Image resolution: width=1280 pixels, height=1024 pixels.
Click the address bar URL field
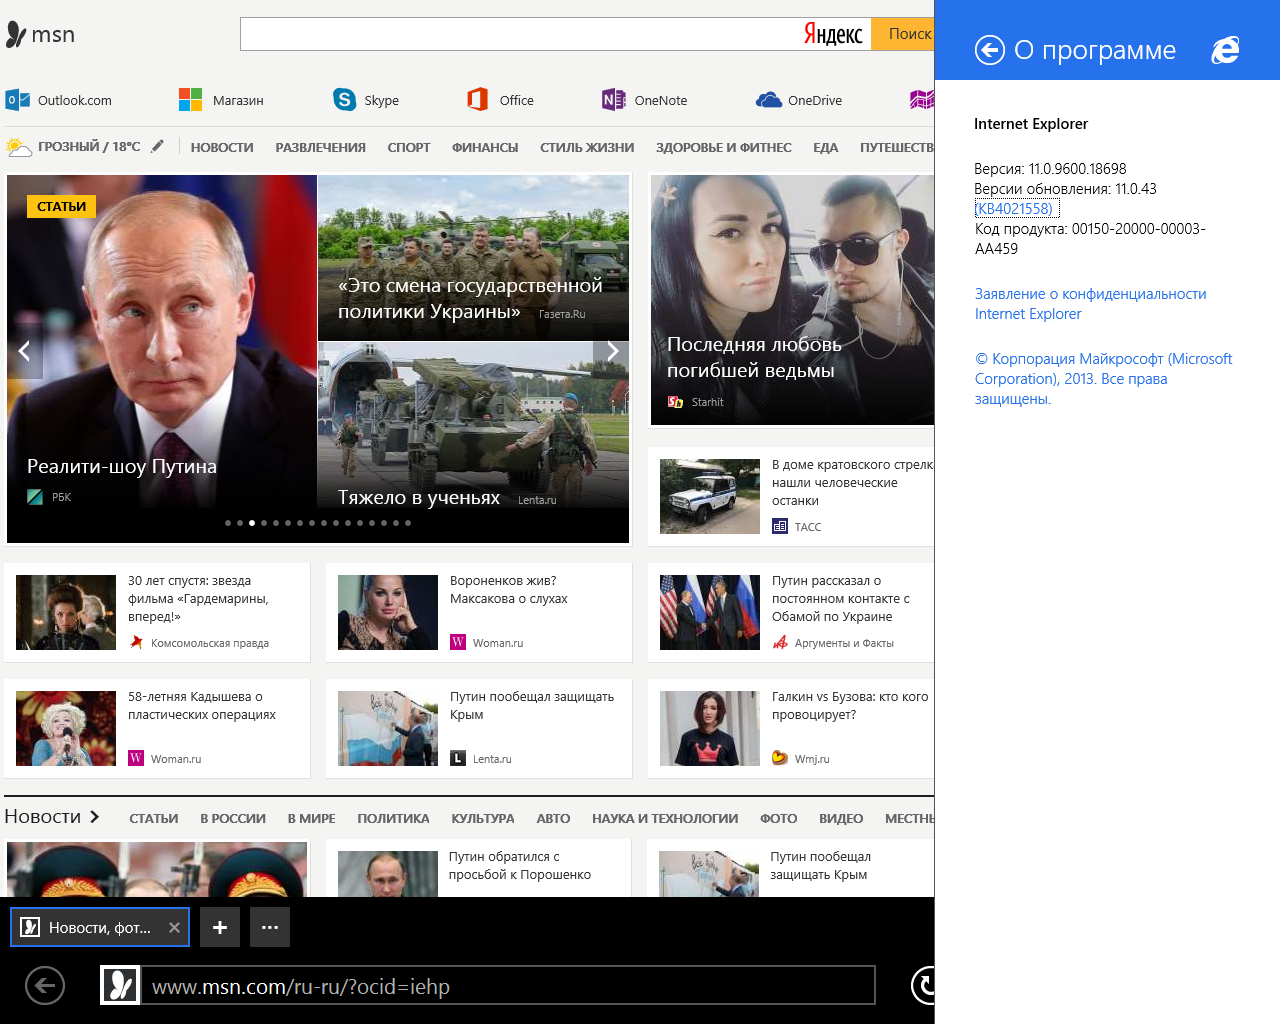[x=508, y=986]
